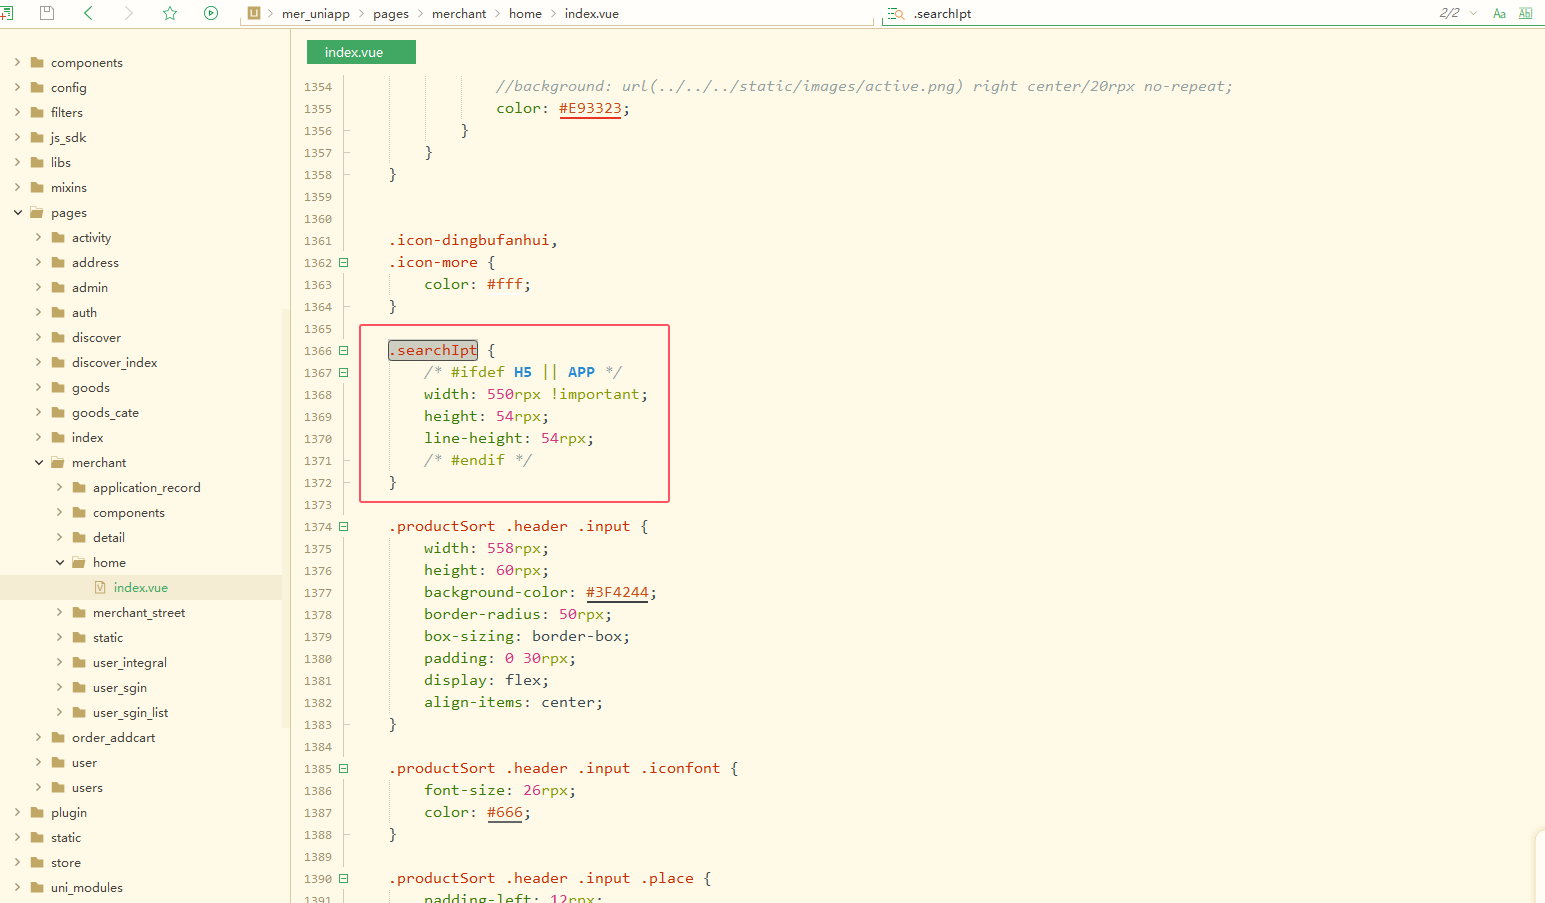Screen dimensions: 1545x903
Task: Switch to the index.vue editor tab
Action: coord(361,52)
